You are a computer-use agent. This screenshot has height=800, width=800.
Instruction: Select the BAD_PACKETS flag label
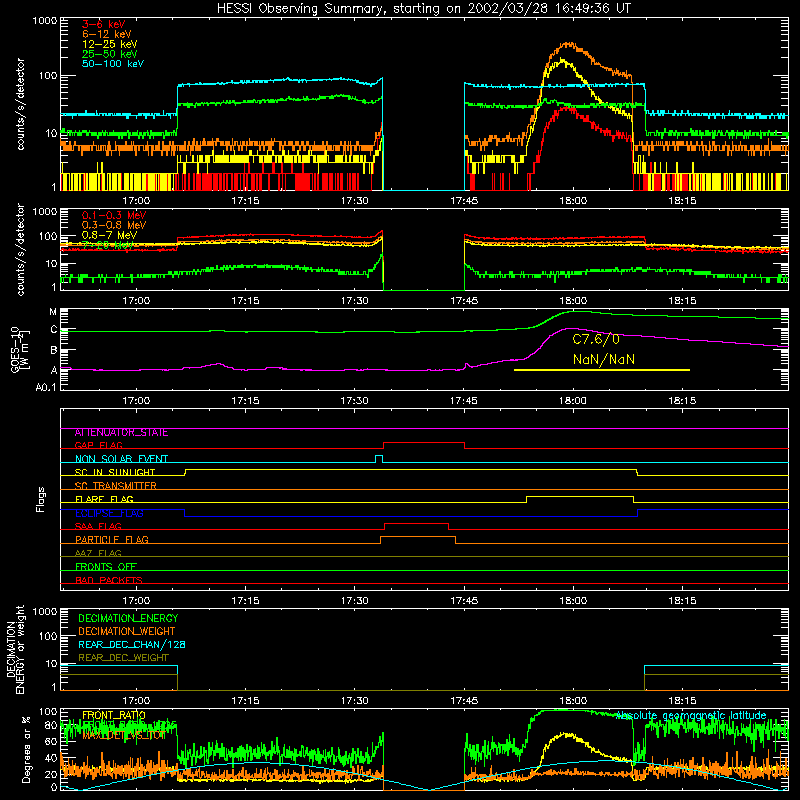tap(109, 581)
